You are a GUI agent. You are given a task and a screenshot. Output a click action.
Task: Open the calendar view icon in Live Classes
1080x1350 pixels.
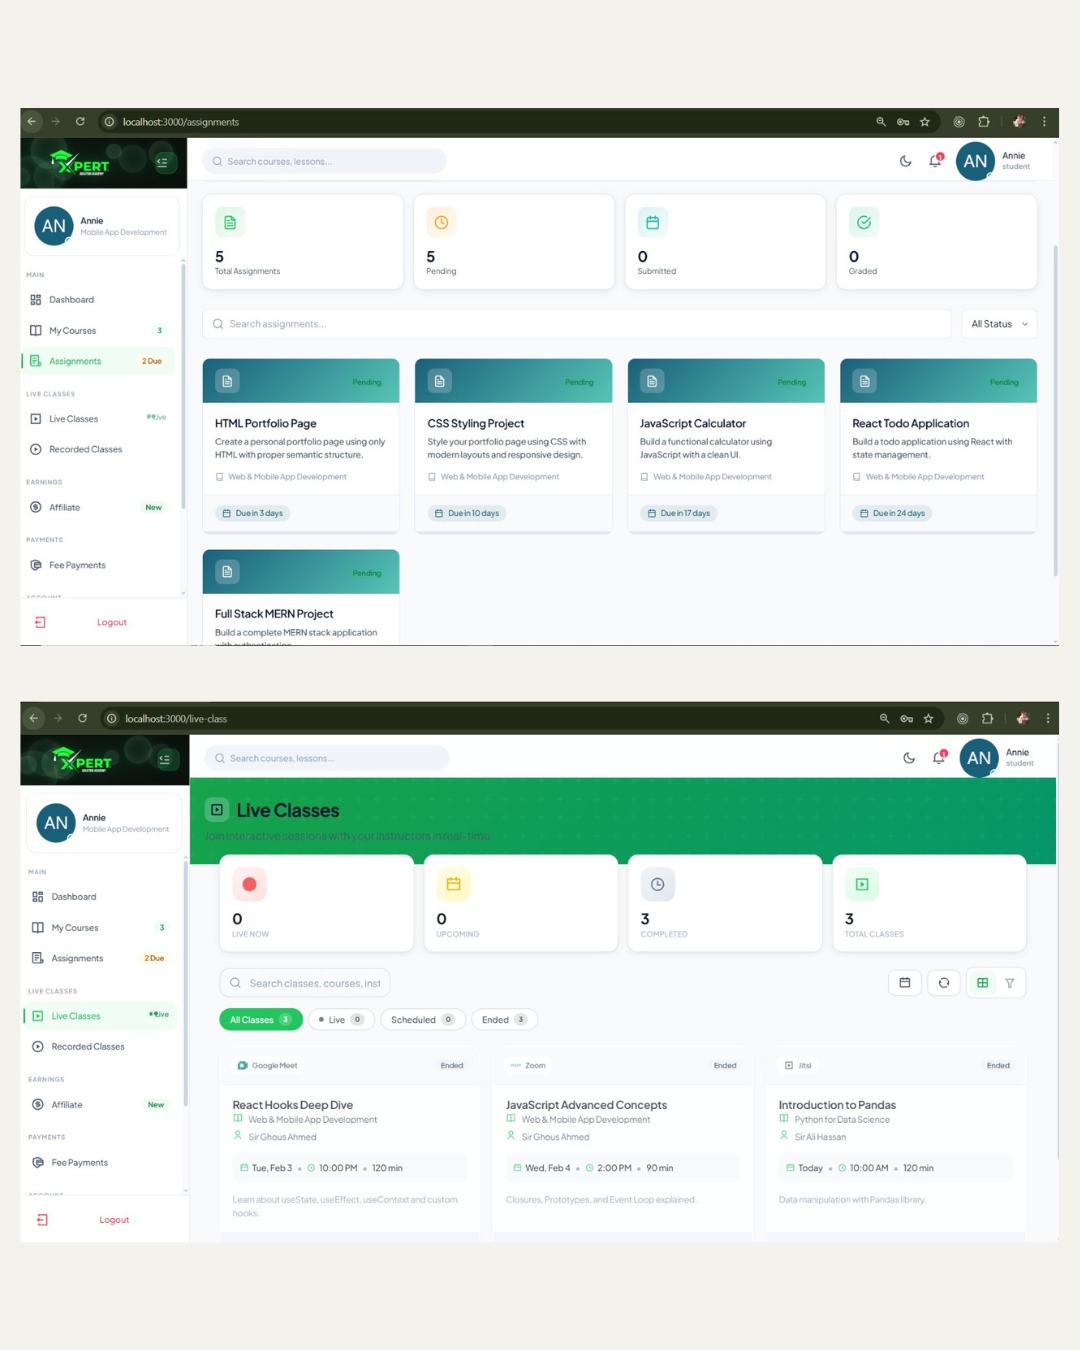tap(904, 983)
